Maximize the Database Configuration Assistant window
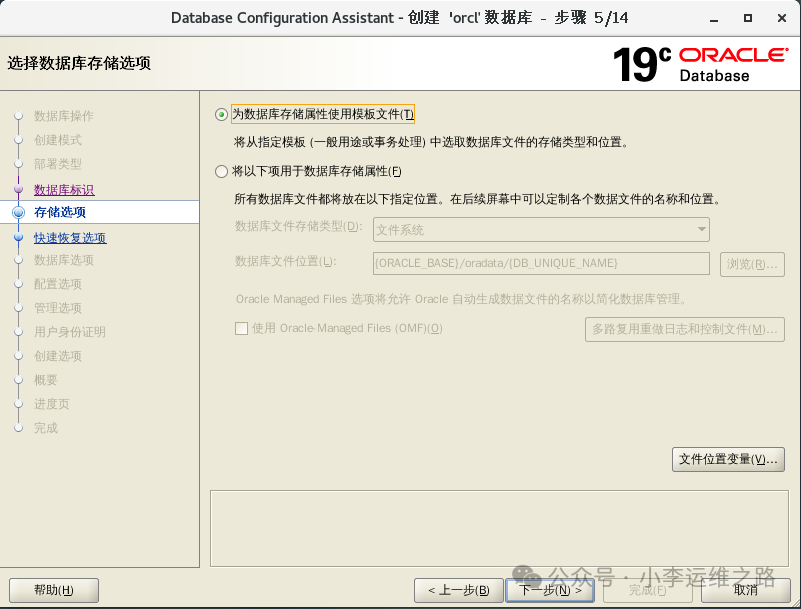 tap(748, 18)
